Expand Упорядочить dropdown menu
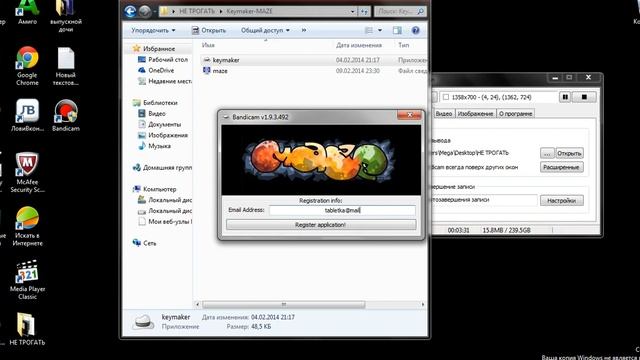640x360 pixels. tap(153, 30)
